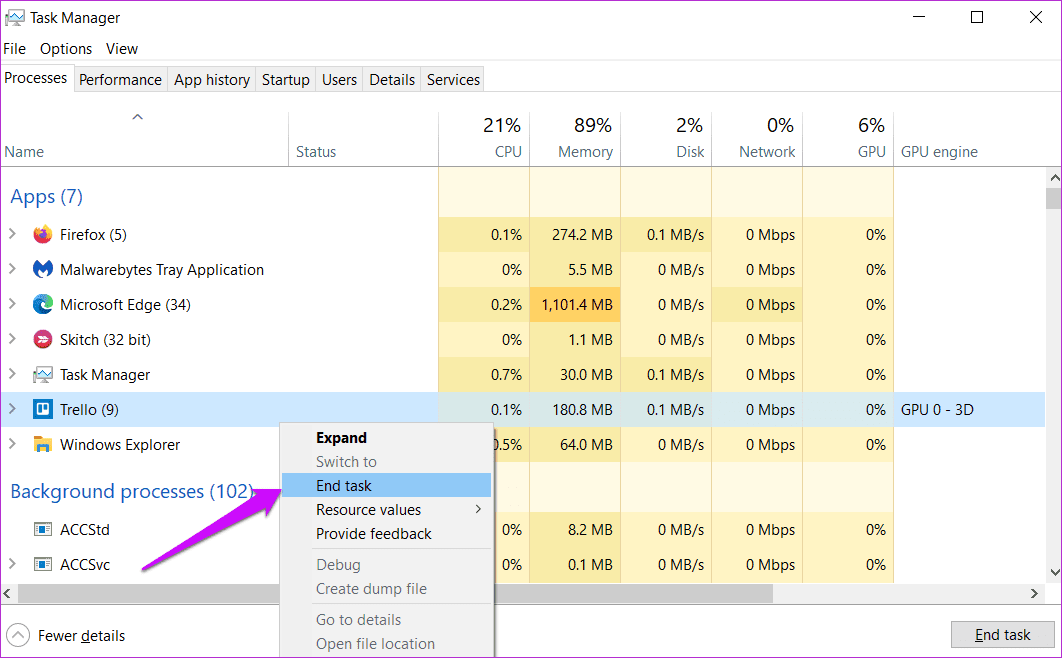This screenshot has width=1062, height=658.
Task: Open the File menu
Action: pos(14,49)
